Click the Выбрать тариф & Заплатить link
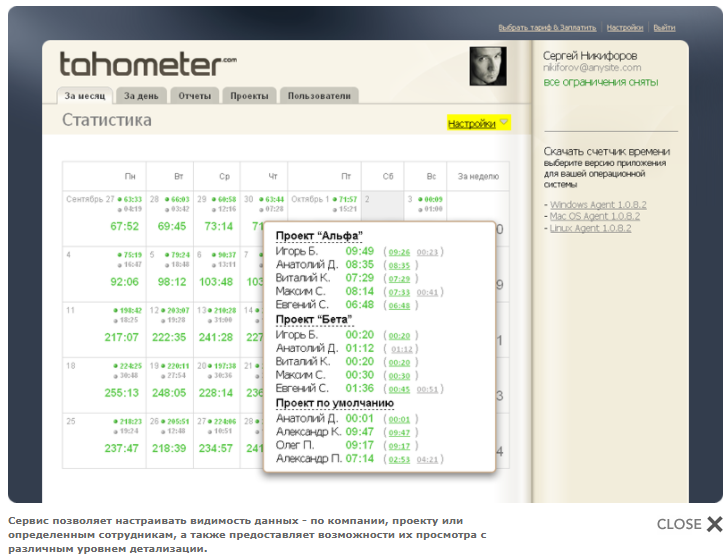 coord(547,28)
